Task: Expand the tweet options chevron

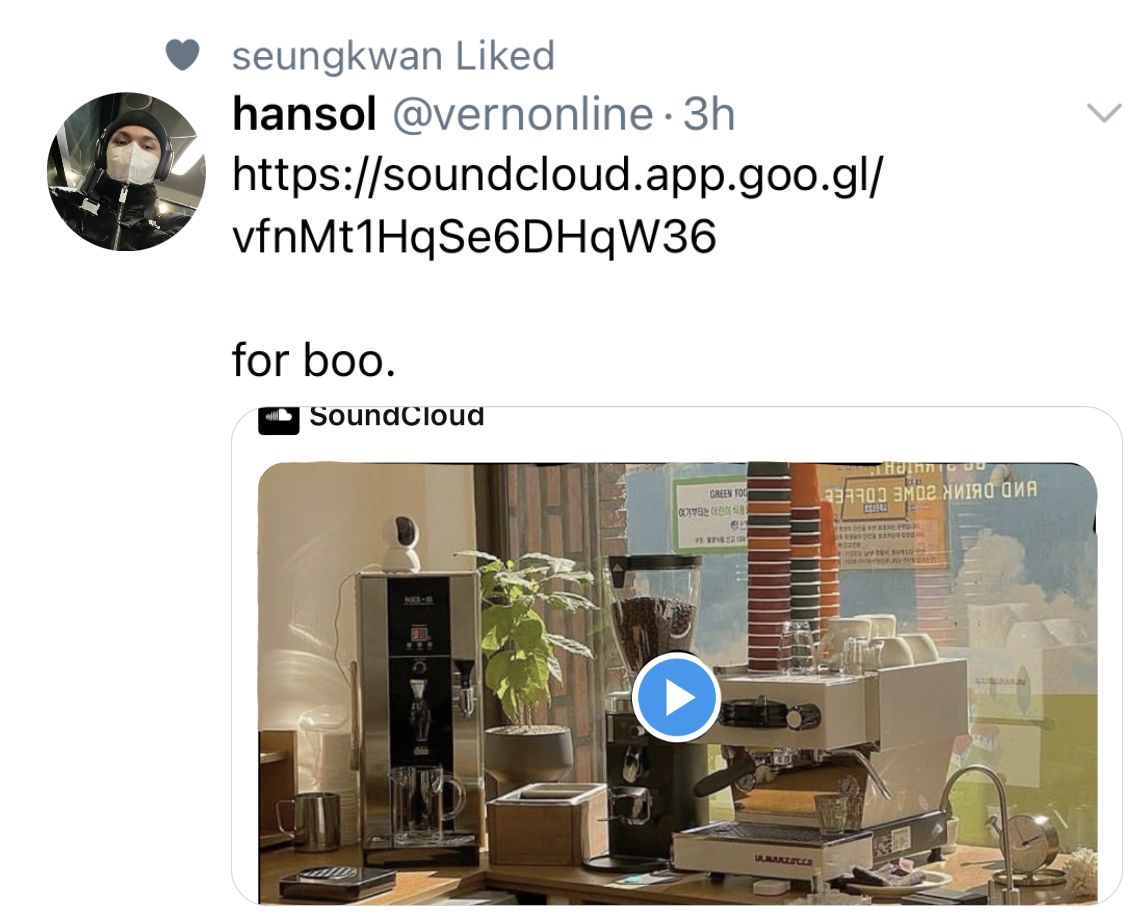Action: tap(1104, 113)
